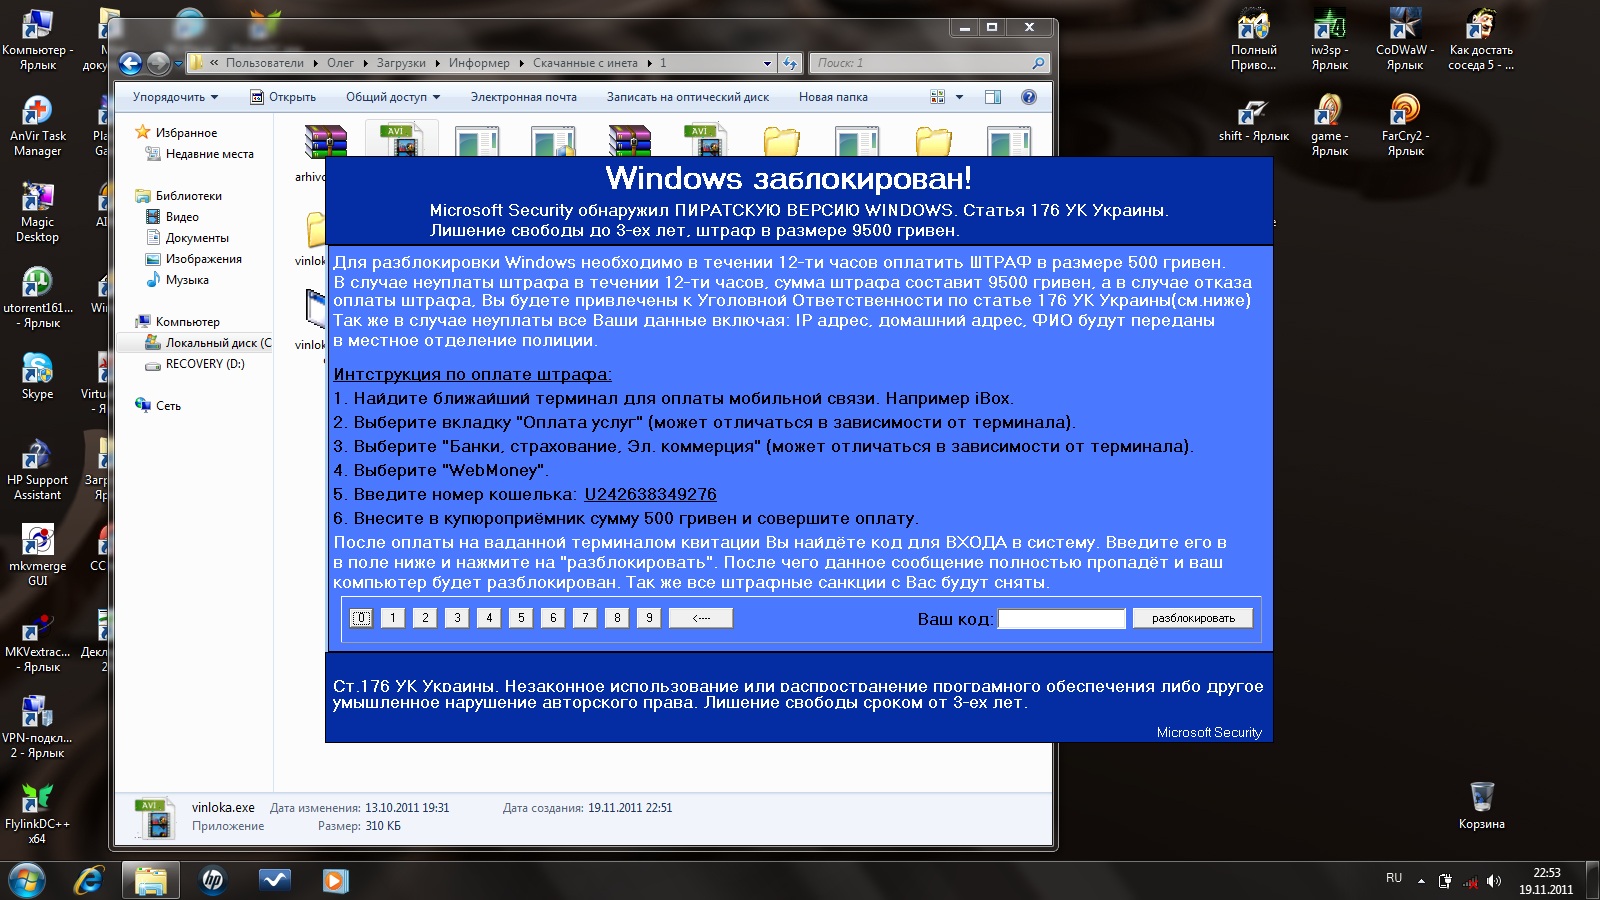This screenshot has width=1600, height=900.
Task: Open Magic Desktop icon
Action: point(37,212)
